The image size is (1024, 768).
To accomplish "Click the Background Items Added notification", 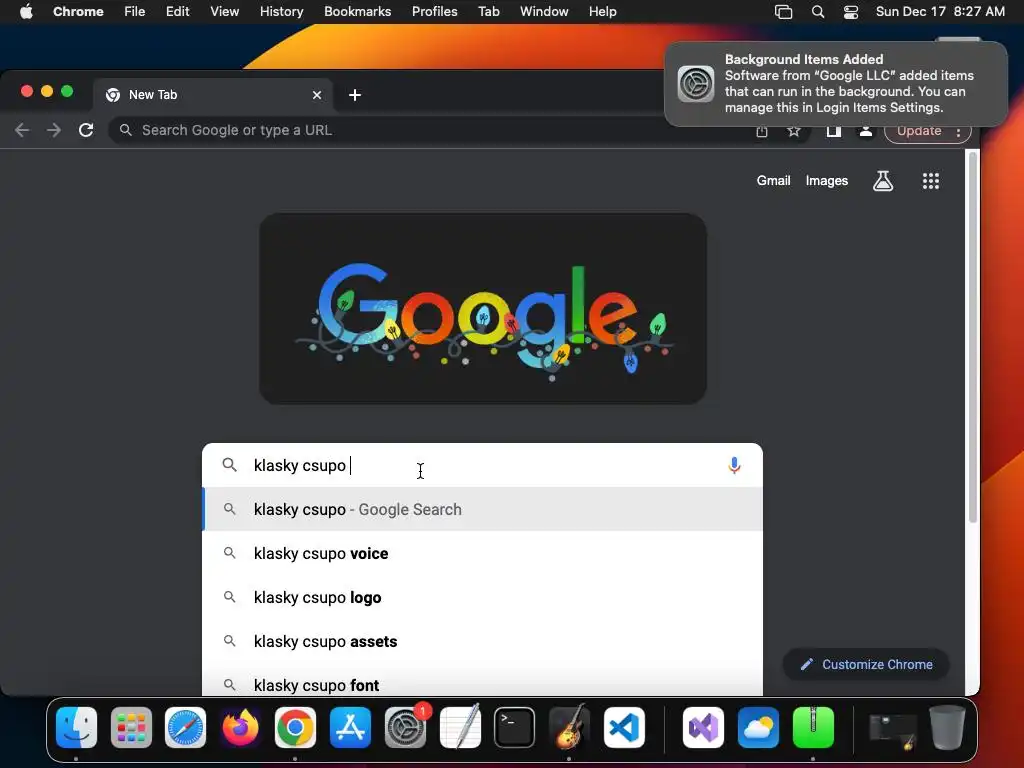I will (x=836, y=84).
